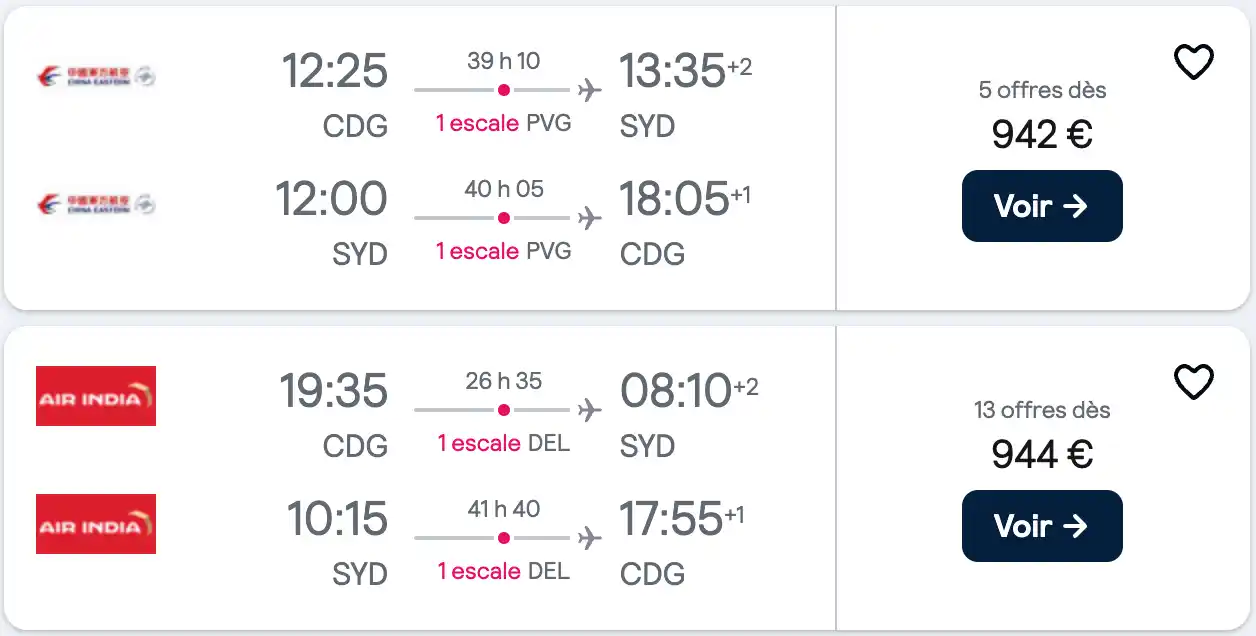Screen dimensions: 1256x636
Task: Select the 12:25 CDG departure time
Action: point(334,72)
